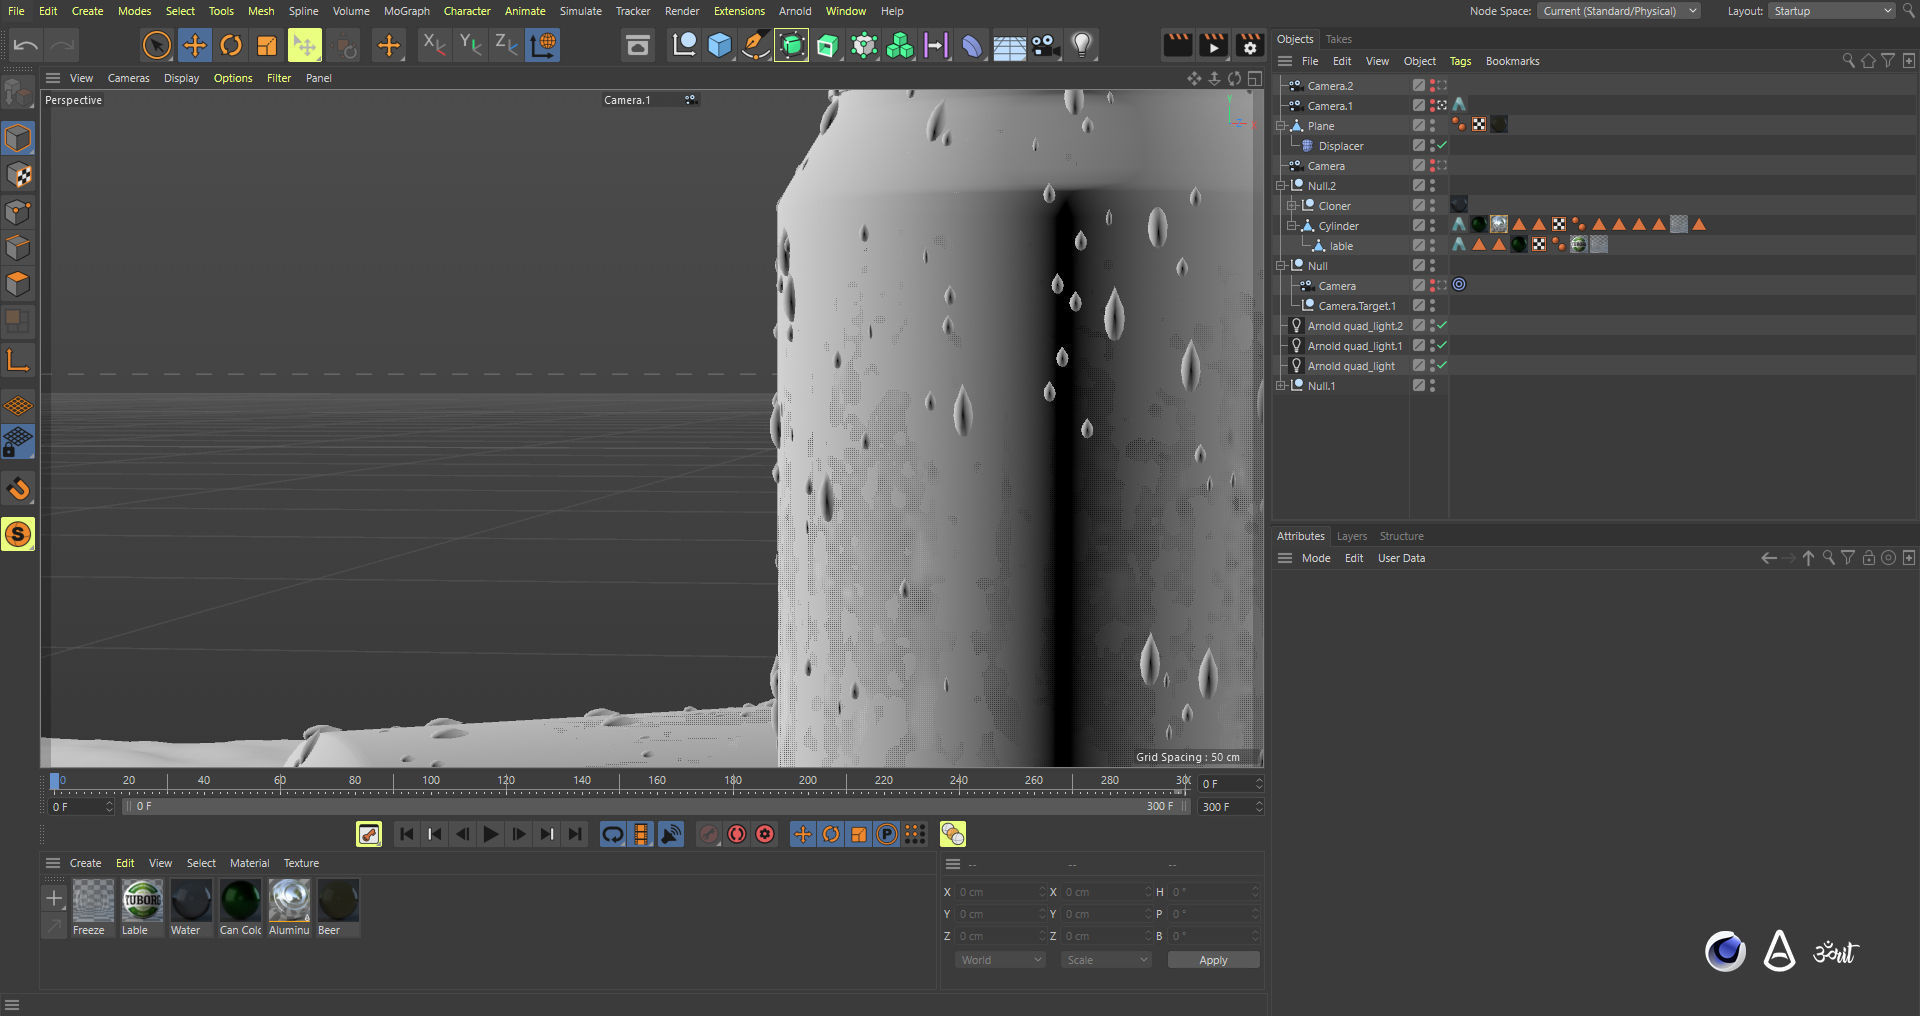The image size is (1920, 1016).
Task: Click the Play Forwards button
Action: 490,834
